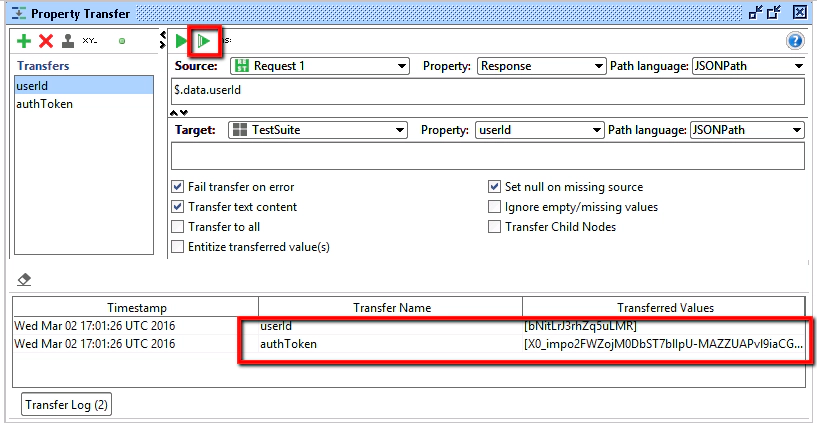The height and width of the screenshot is (423, 817).
Task: Open the Transfer Log (2) tab
Action: [66, 405]
